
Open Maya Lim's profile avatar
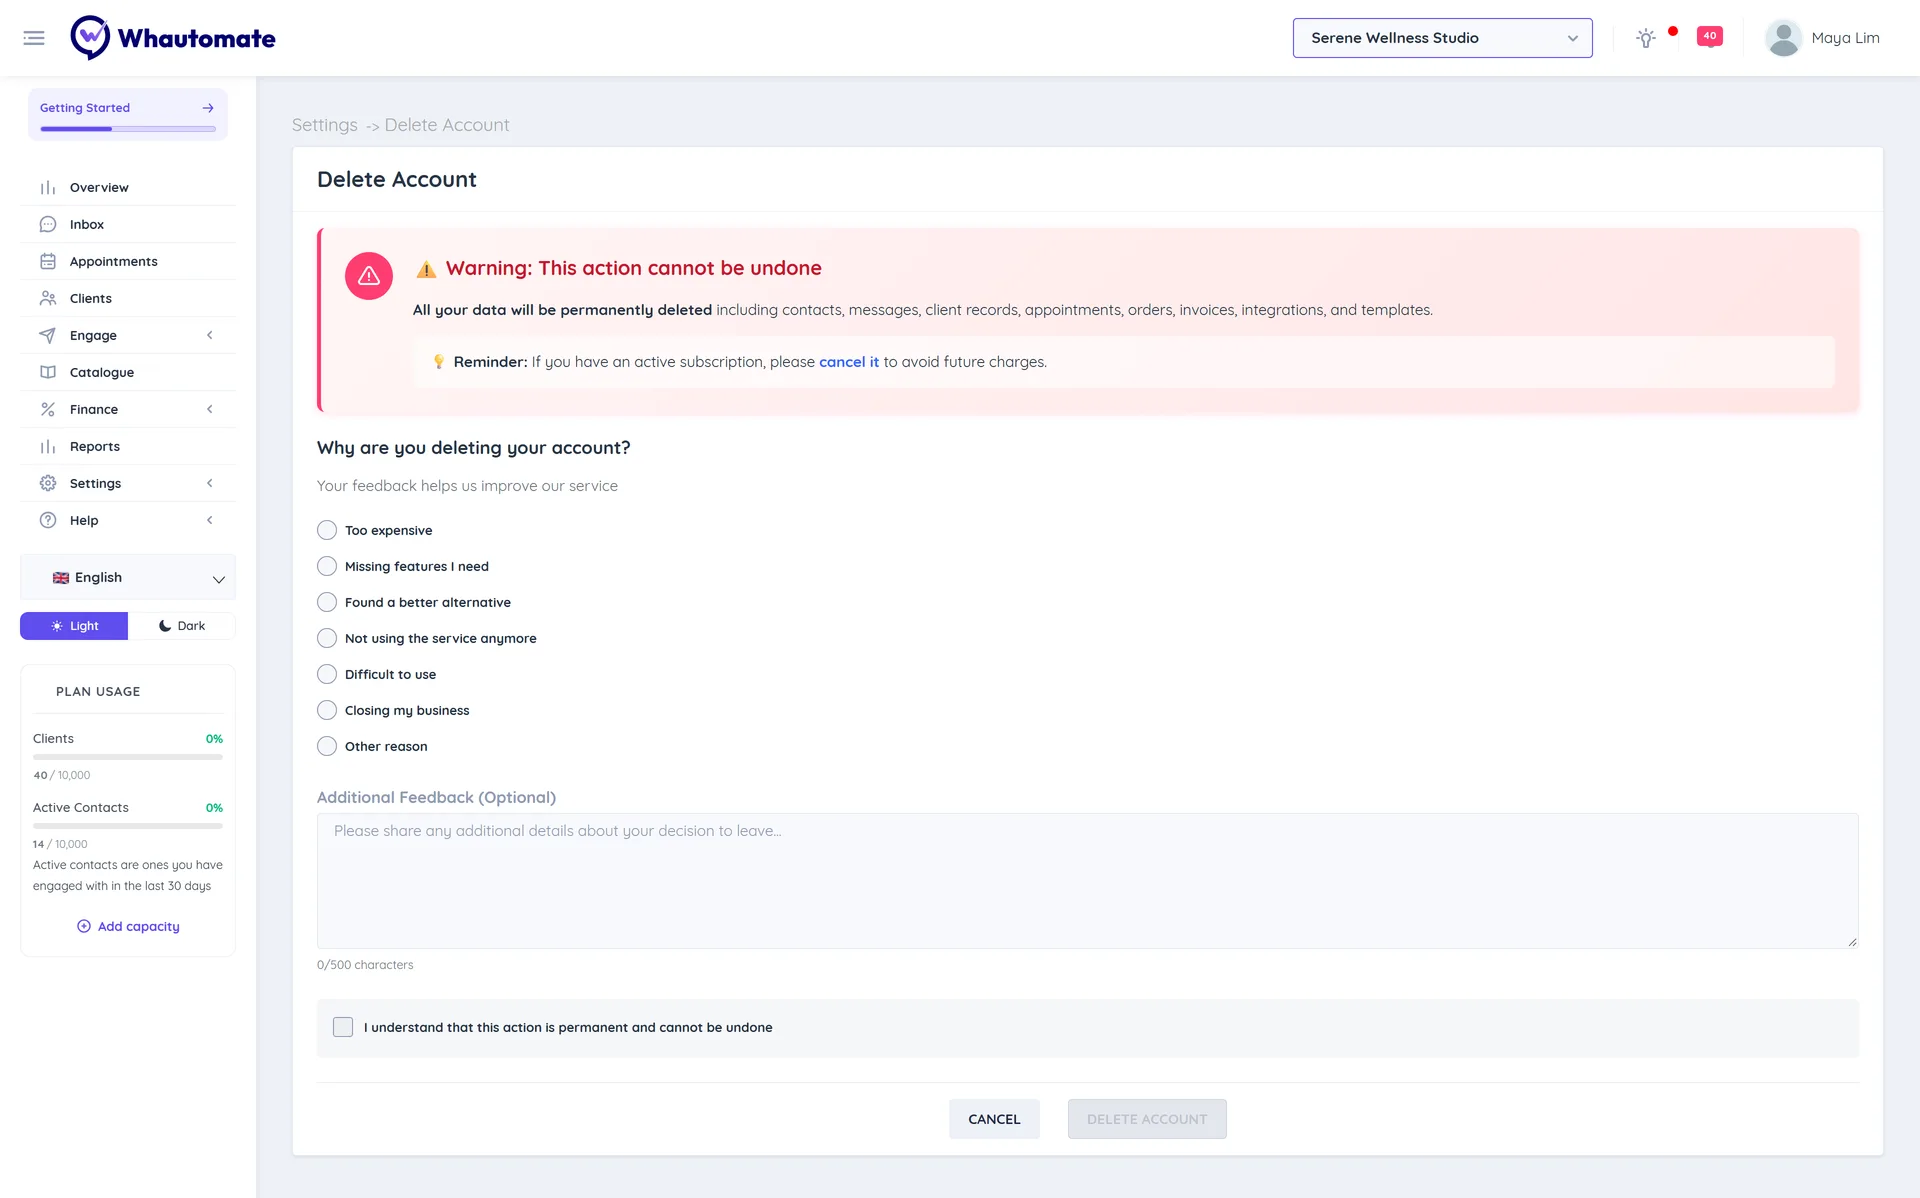point(1783,38)
